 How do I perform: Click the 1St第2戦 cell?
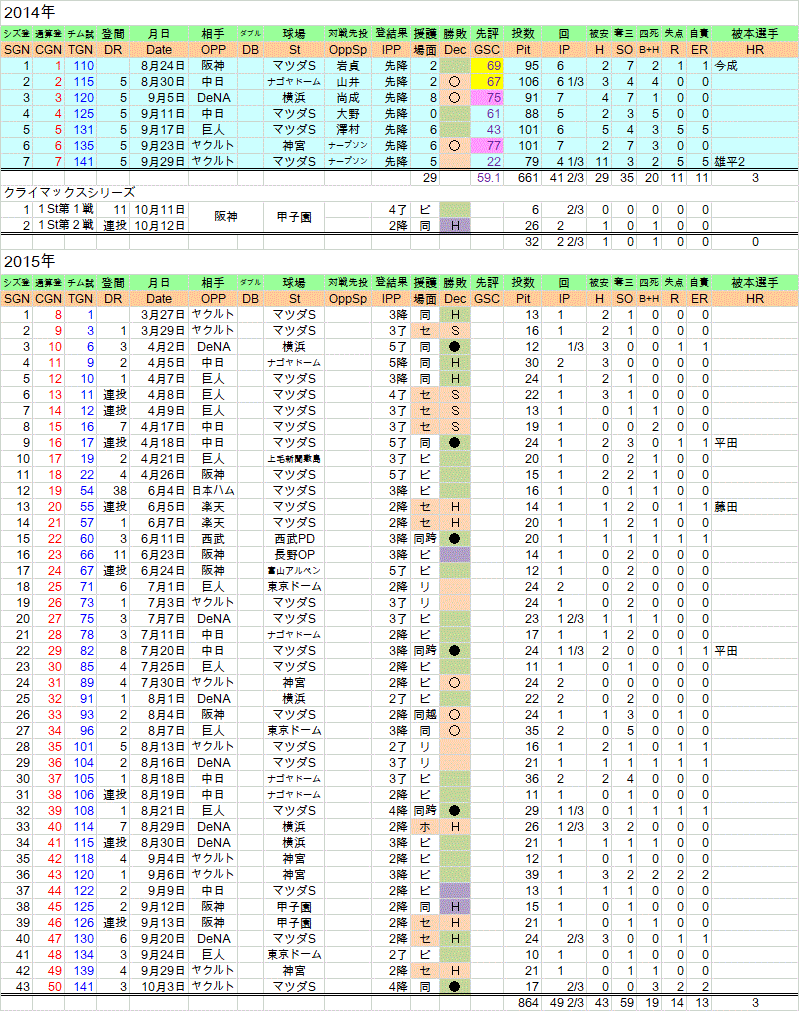[65, 226]
